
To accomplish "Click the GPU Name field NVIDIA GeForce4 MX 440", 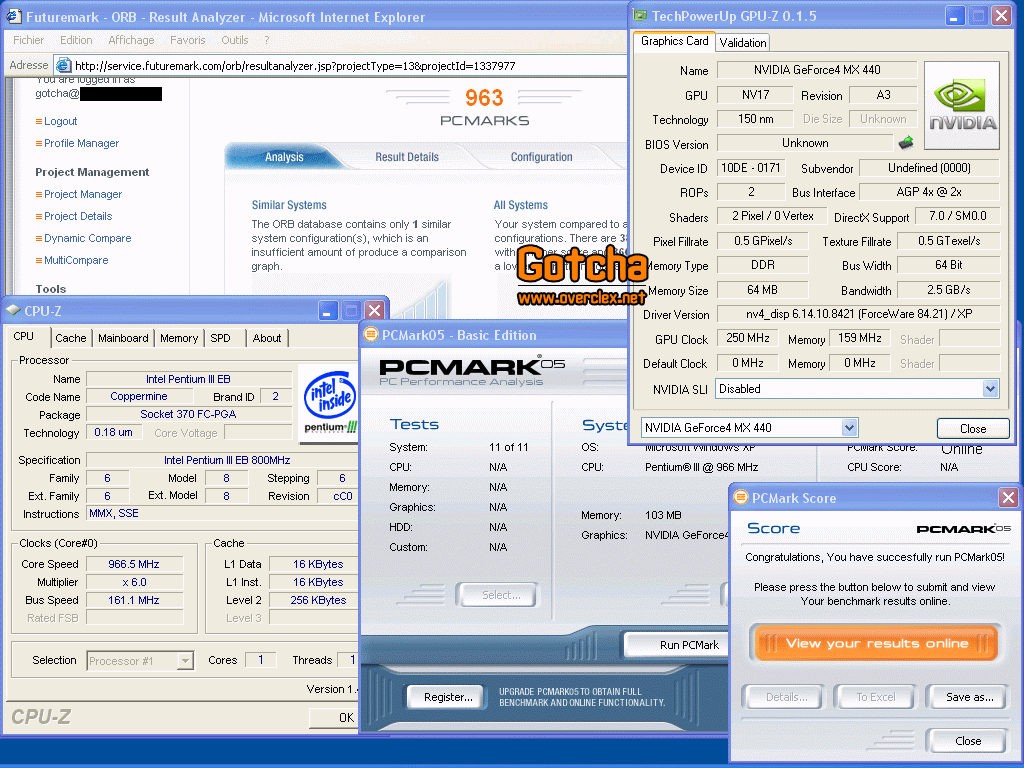I will coord(816,70).
